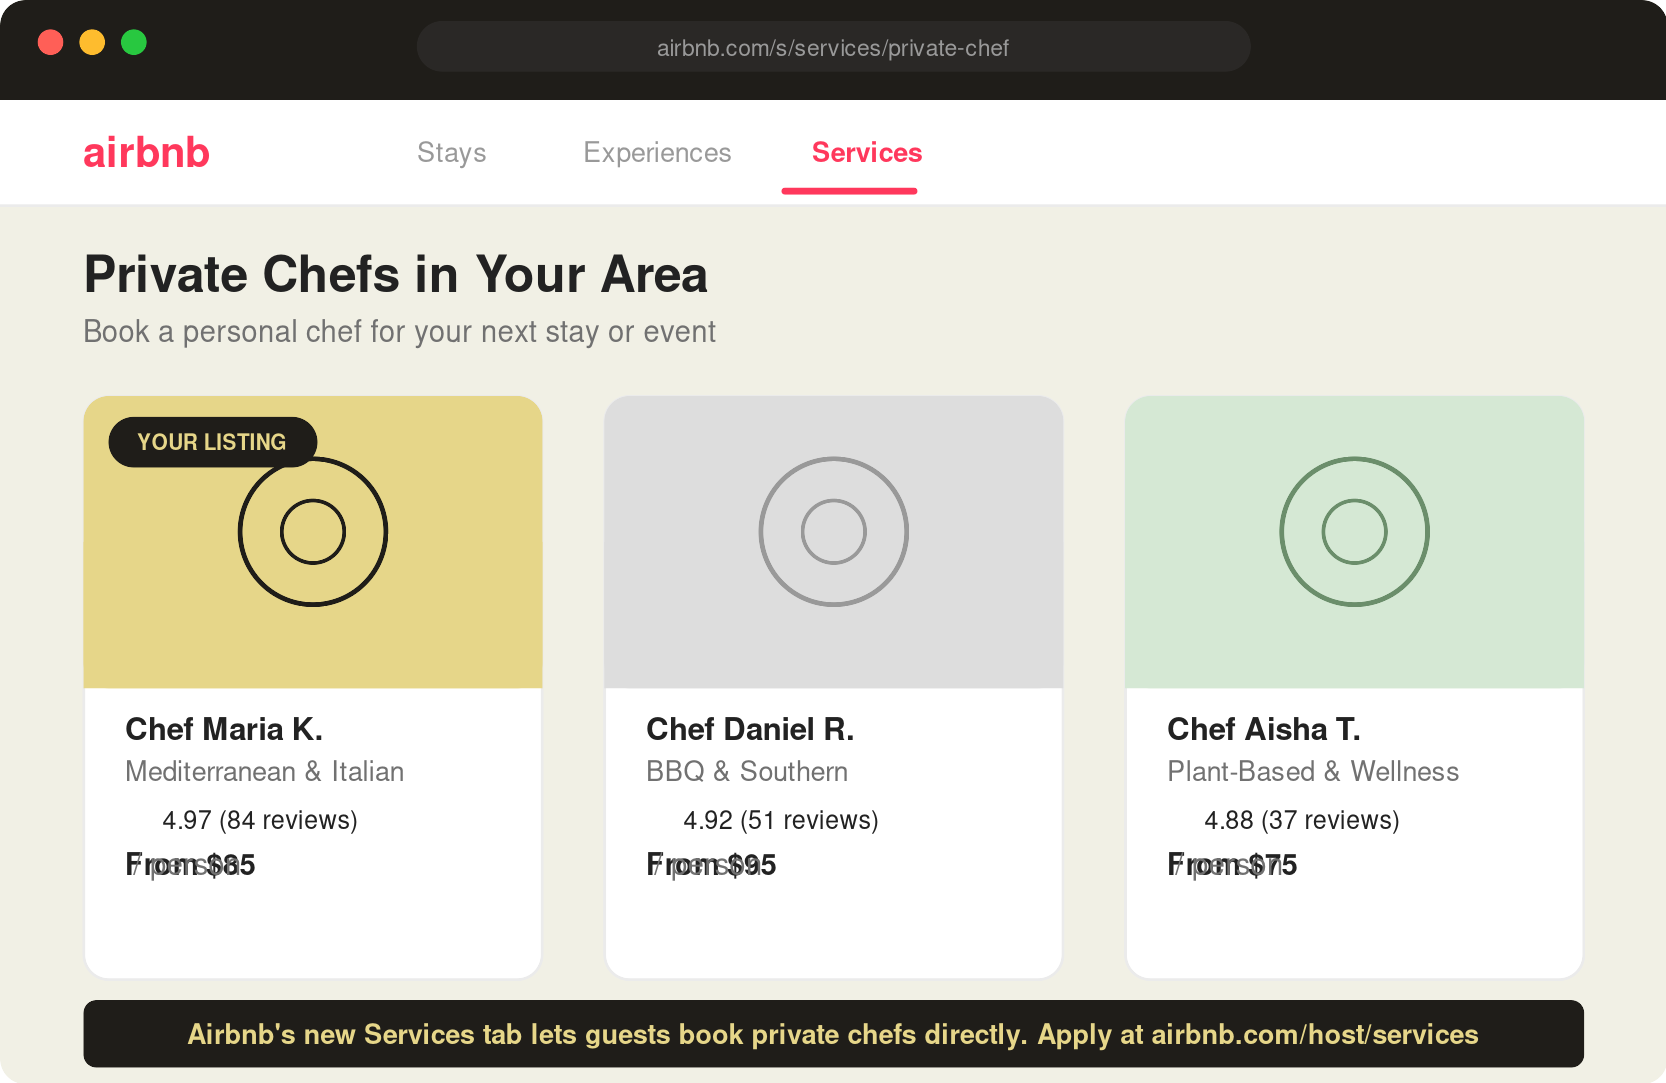
Task: Click the red traffic light button
Action: coord(50,42)
